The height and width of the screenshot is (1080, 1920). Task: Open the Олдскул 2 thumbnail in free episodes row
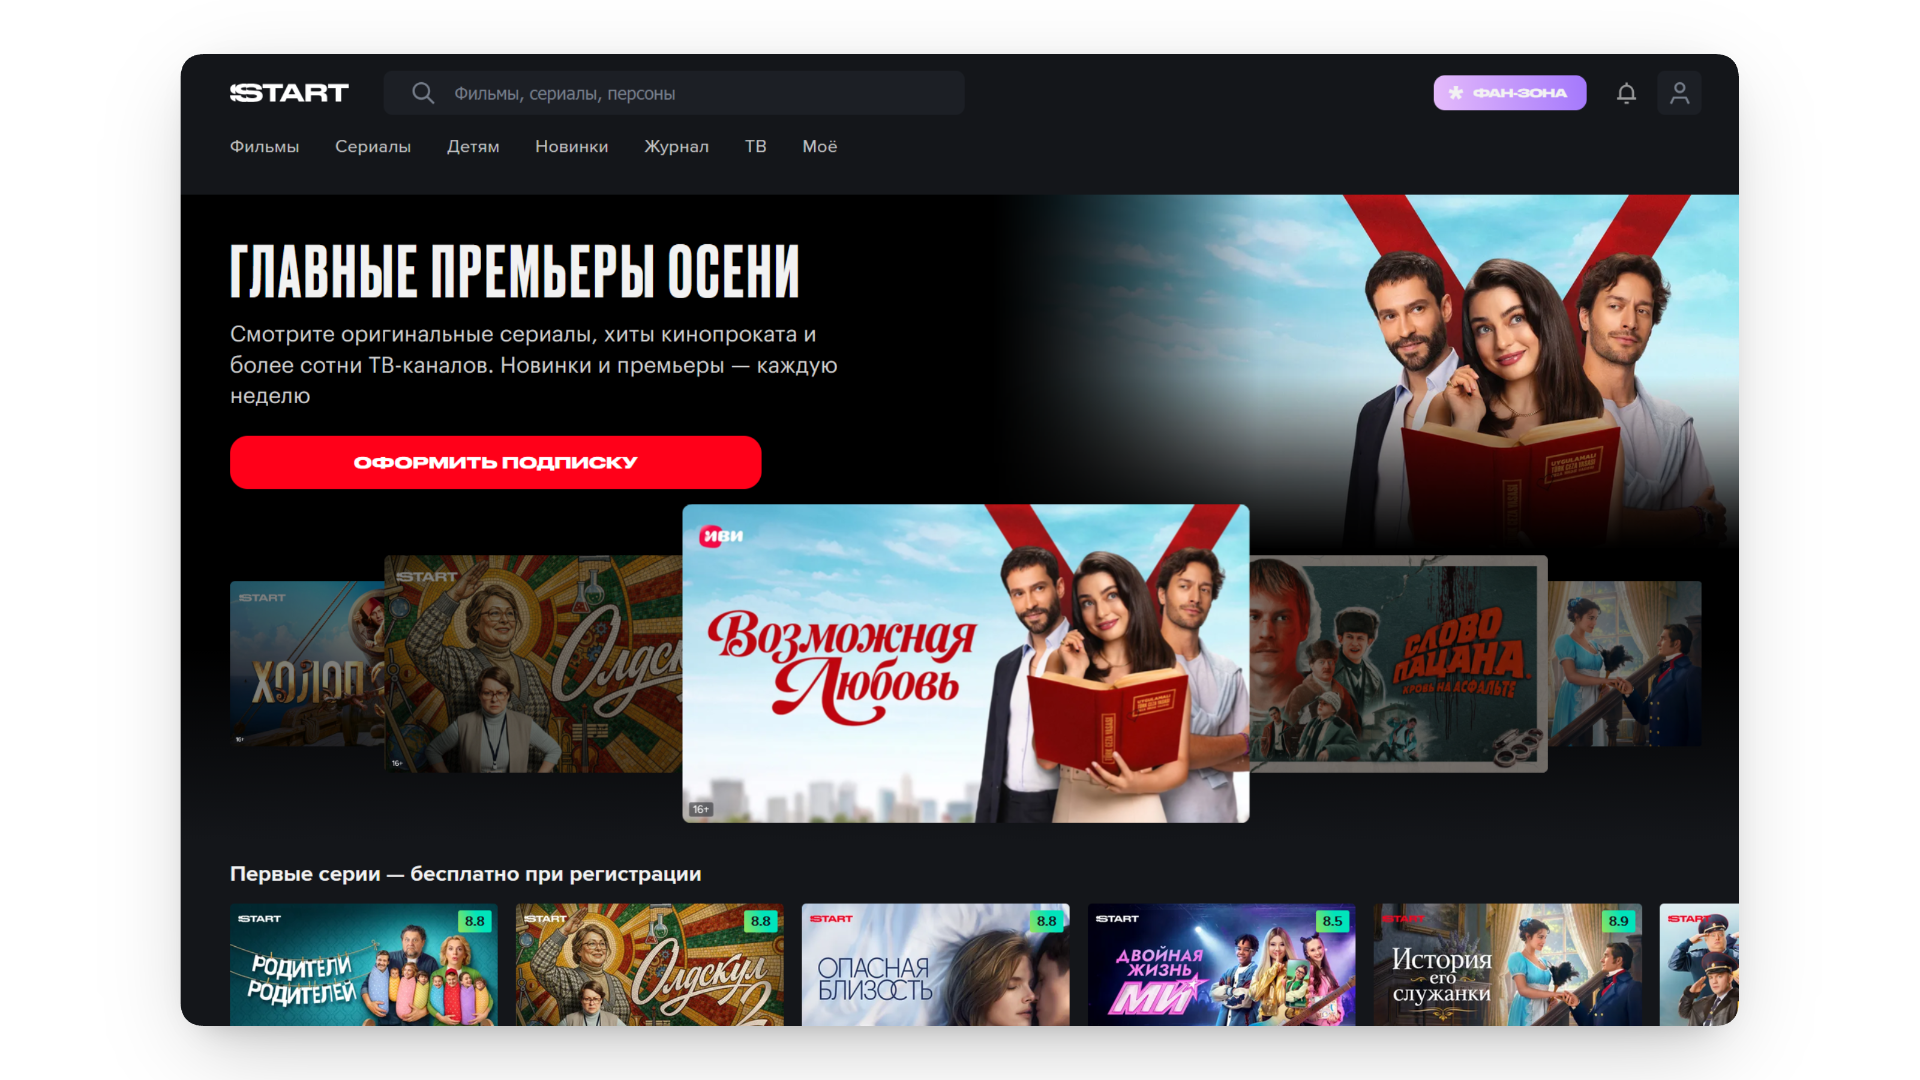649,964
